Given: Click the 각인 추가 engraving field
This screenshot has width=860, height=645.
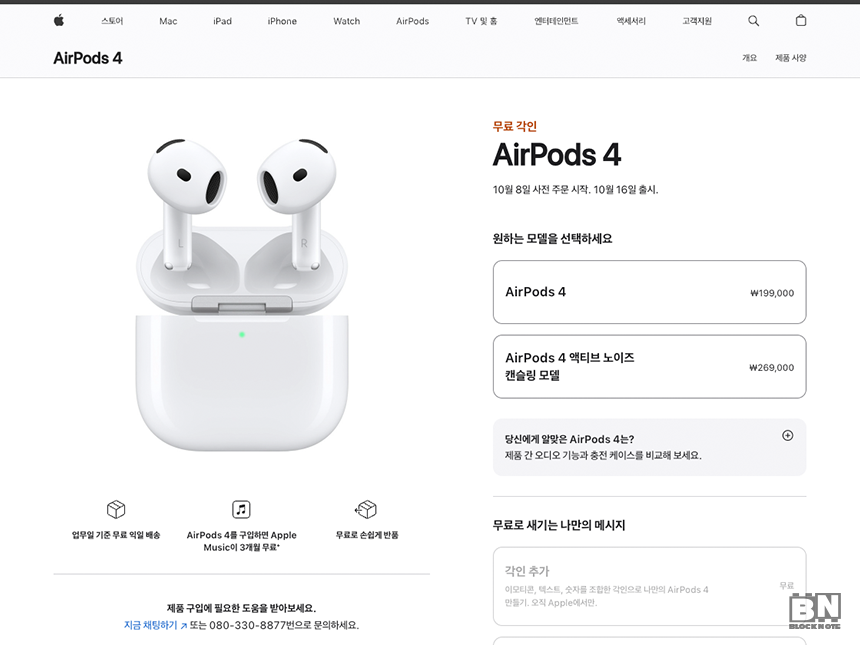Looking at the screenshot, I should pyautogui.click(x=649, y=586).
